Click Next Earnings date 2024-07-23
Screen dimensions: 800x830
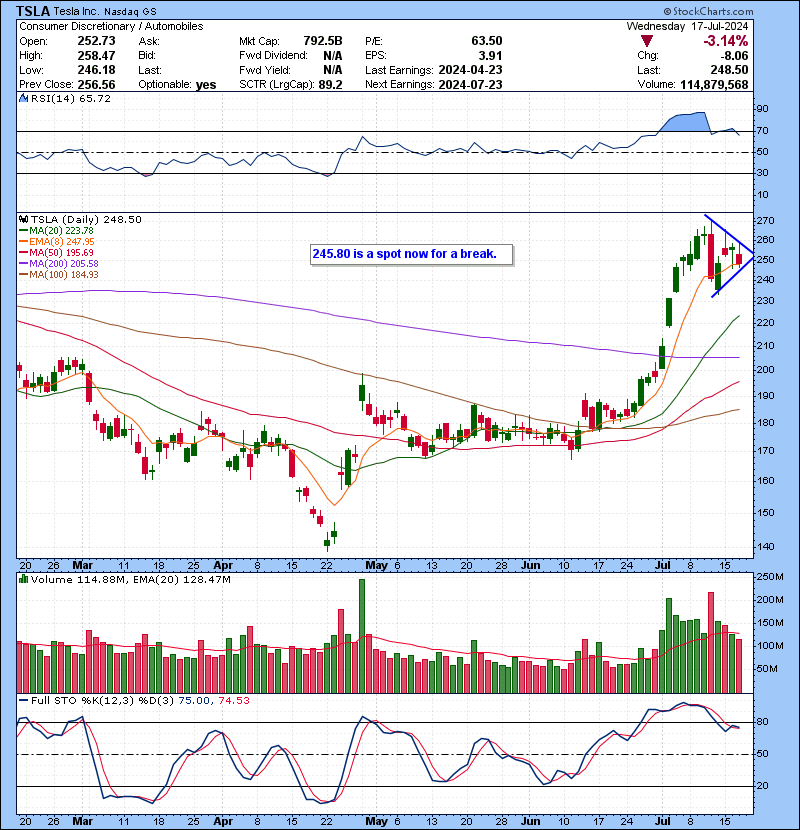pos(470,84)
